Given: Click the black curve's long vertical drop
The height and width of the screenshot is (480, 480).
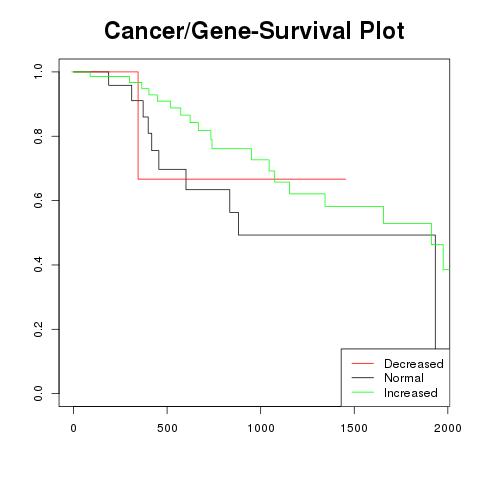Looking at the screenshot, I should pos(436,292).
